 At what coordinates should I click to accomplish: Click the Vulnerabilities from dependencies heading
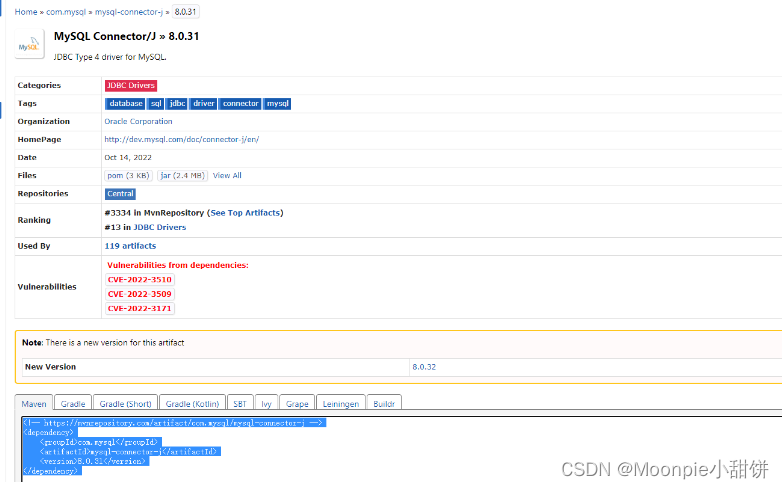(x=178, y=265)
